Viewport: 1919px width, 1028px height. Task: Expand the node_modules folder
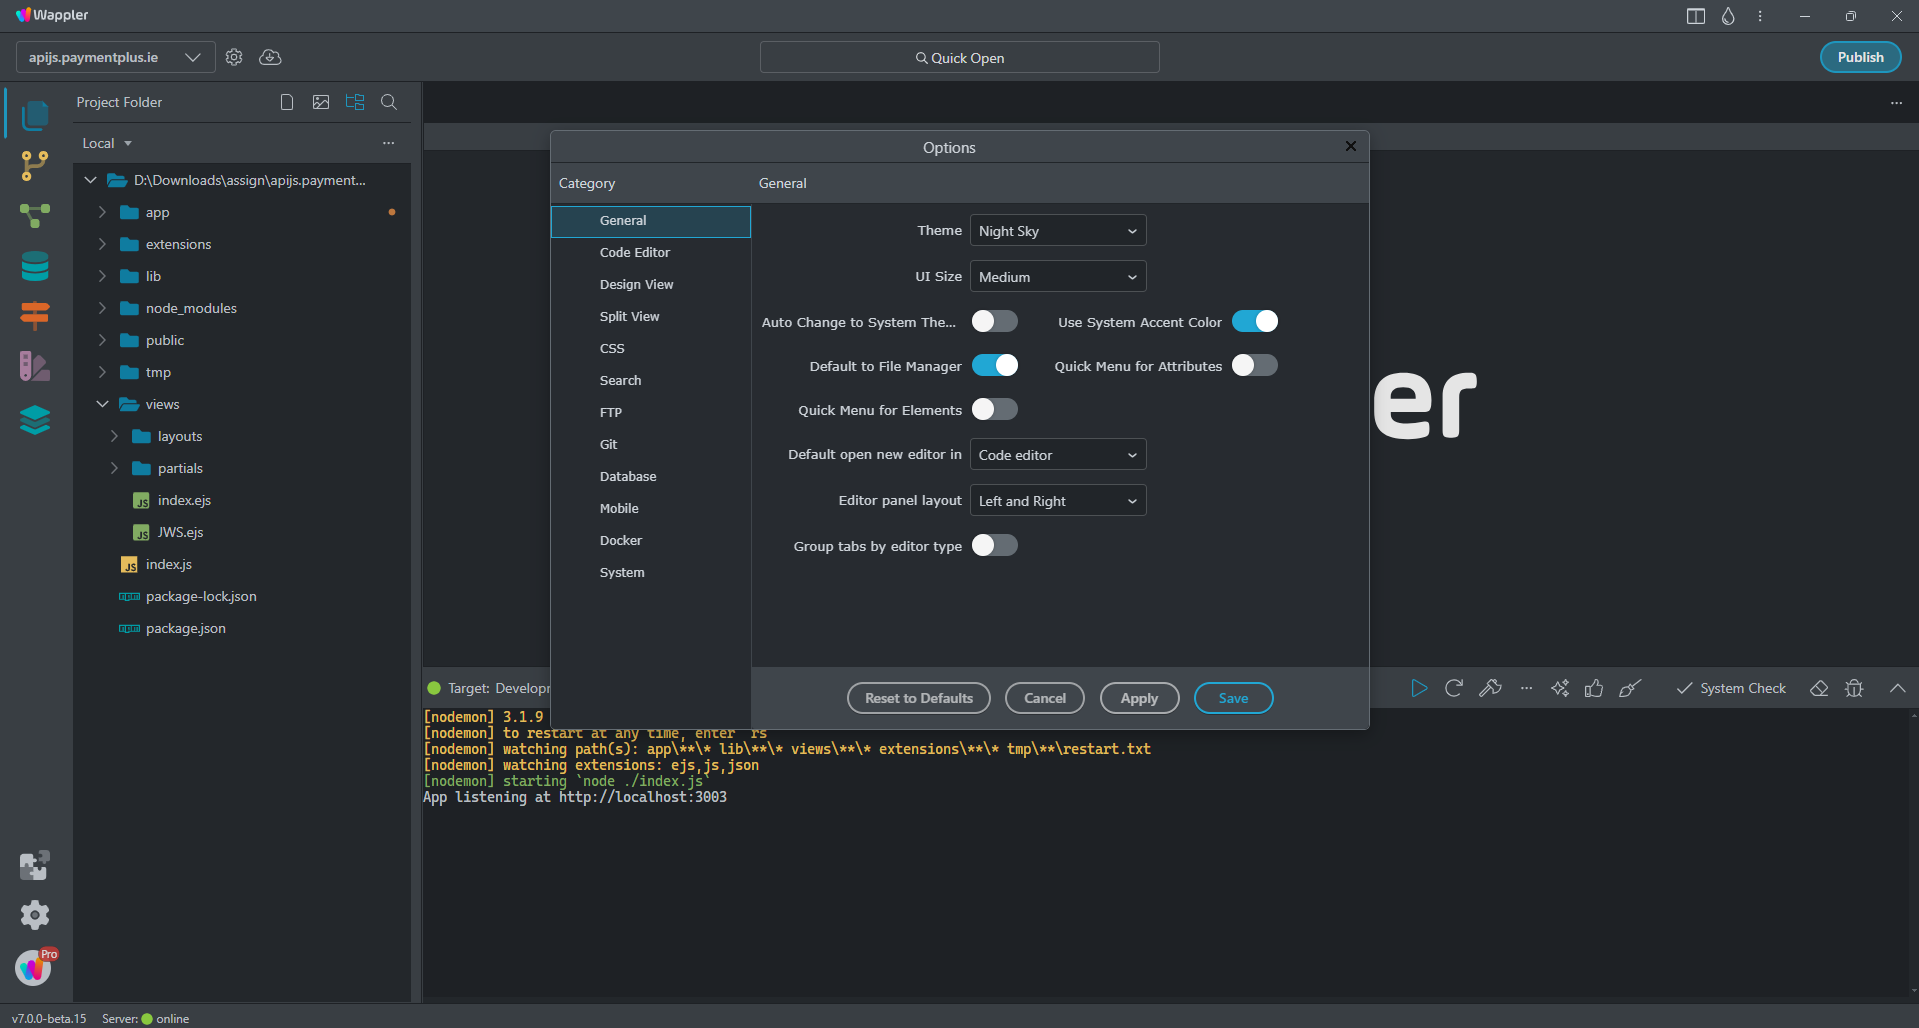click(102, 308)
